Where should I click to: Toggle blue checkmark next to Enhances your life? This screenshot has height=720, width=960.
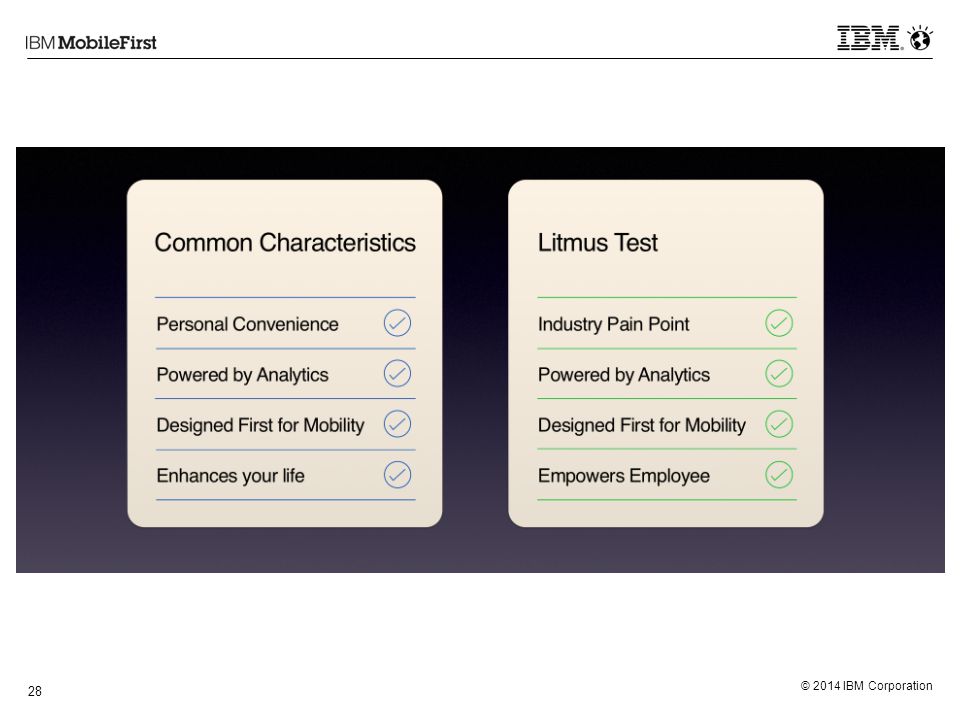tap(397, 474)
